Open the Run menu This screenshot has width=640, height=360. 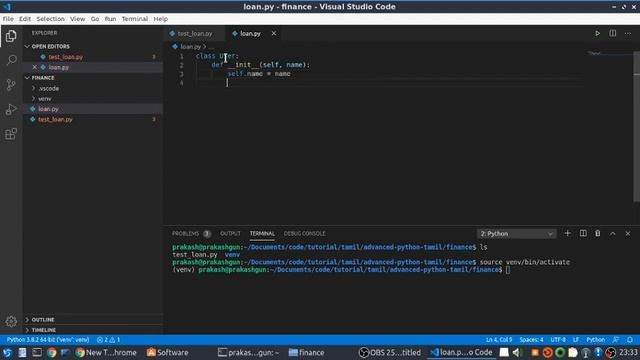point(110,19)
